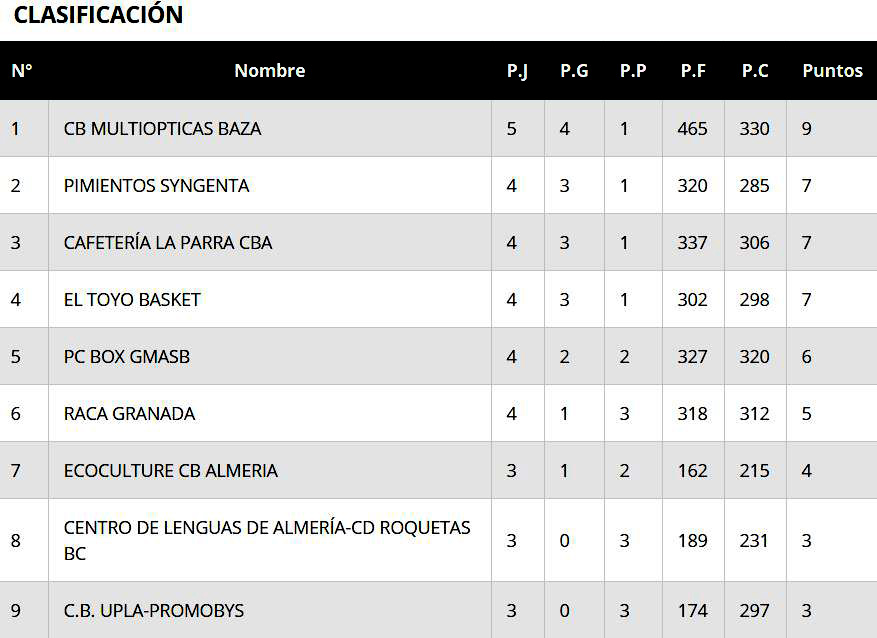This screenshot has width=877, height=638.
Task: Click the Nombre column header
Action: (269, 71)
